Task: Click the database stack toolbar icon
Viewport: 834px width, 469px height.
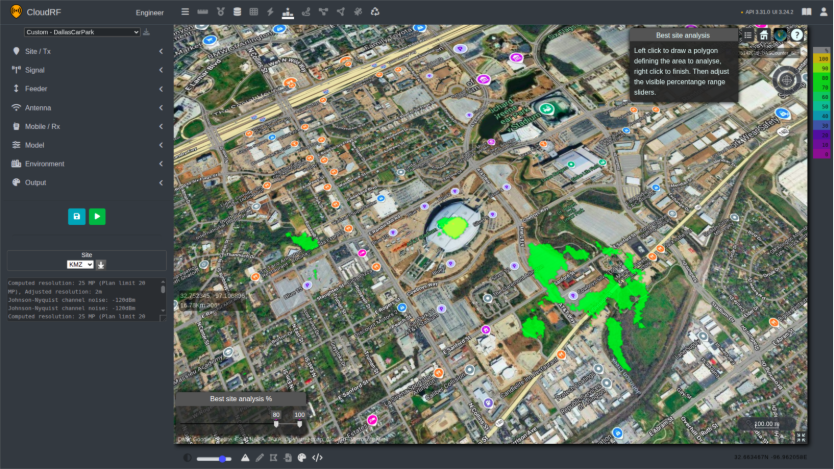Action: (x=236, y=12)
